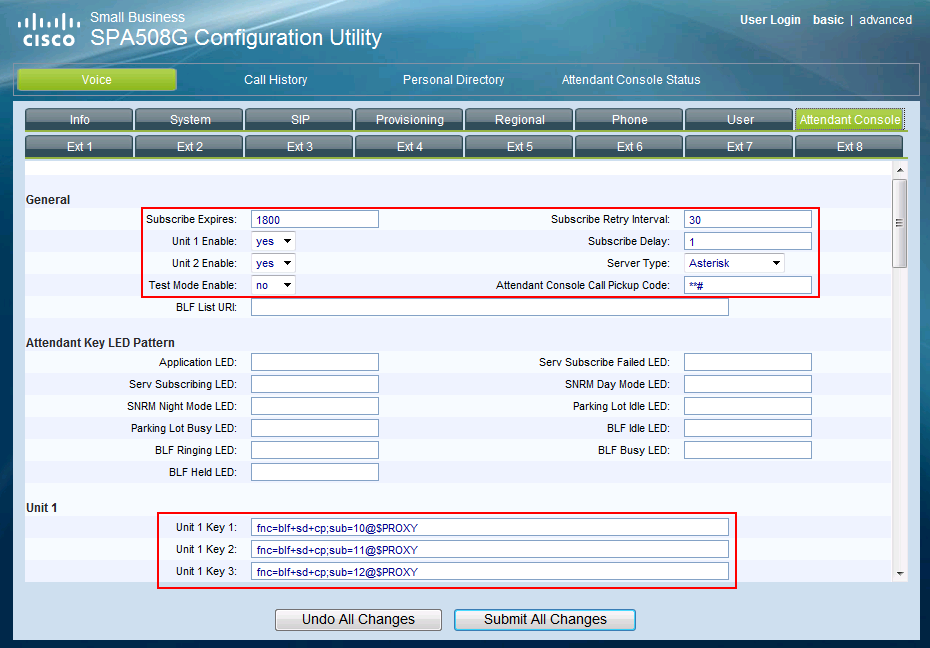Expand the Server Type dropdown
The image size is (930, 648).
click(x=734, y=263)
